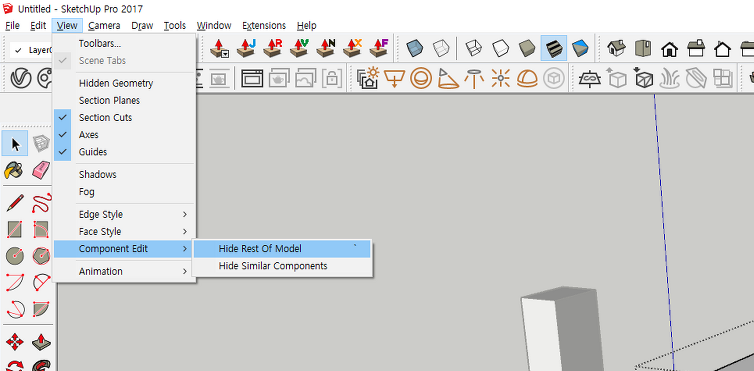The height and width of the screenshot is (371, 754).
Task: Open the Edit menu
Action: click(x=38, y=25)
